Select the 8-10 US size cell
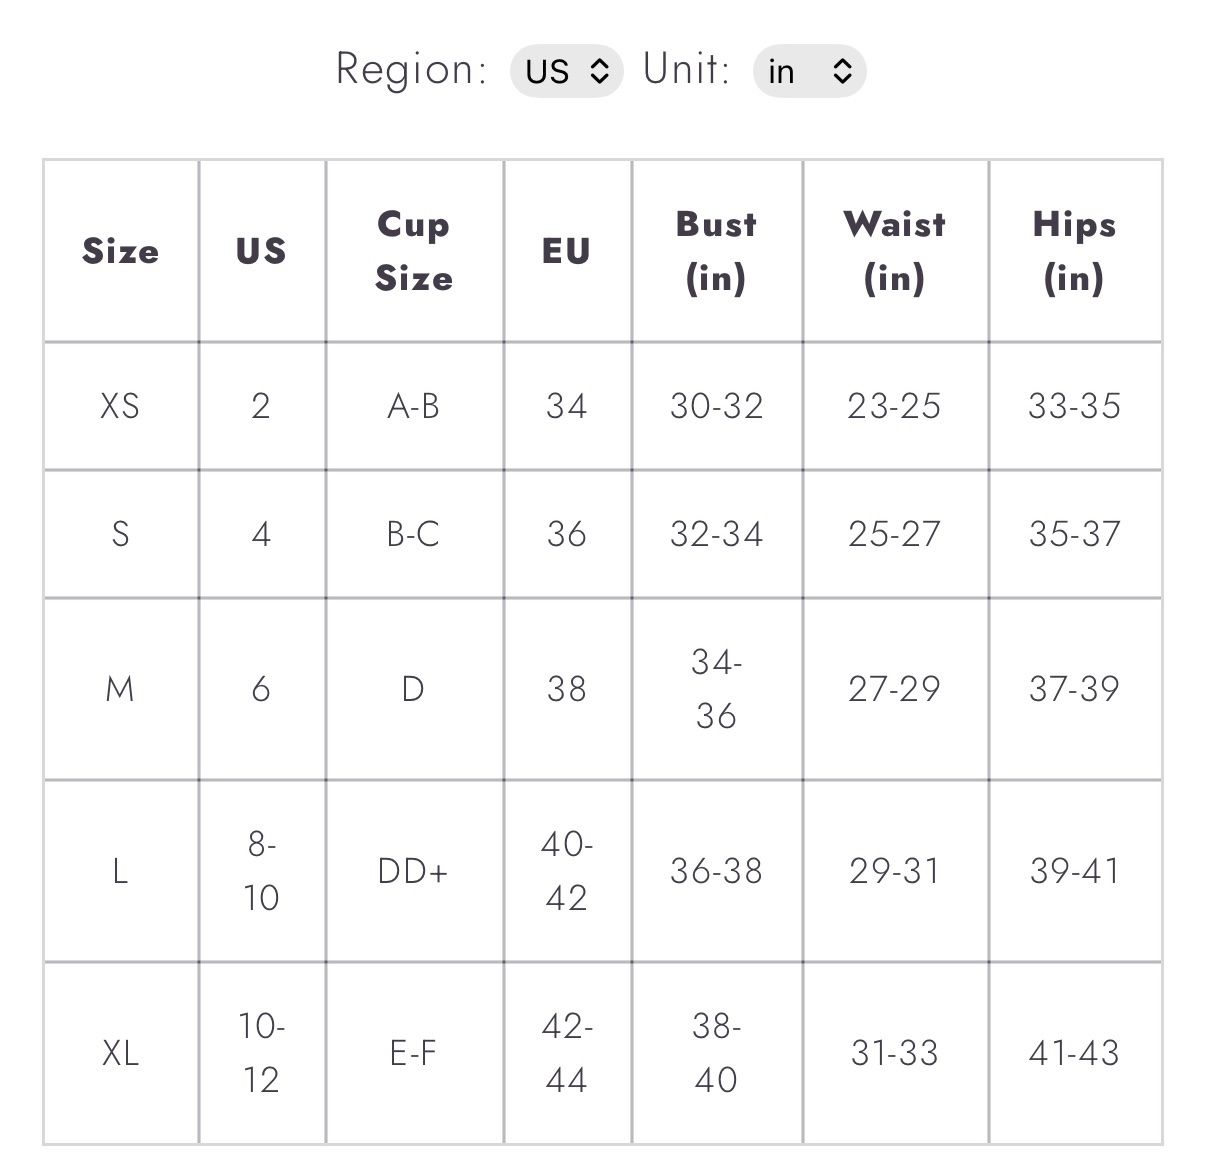Image resolution: width=1206 pixels, height=1171 pixels. (x=262, y=871)
